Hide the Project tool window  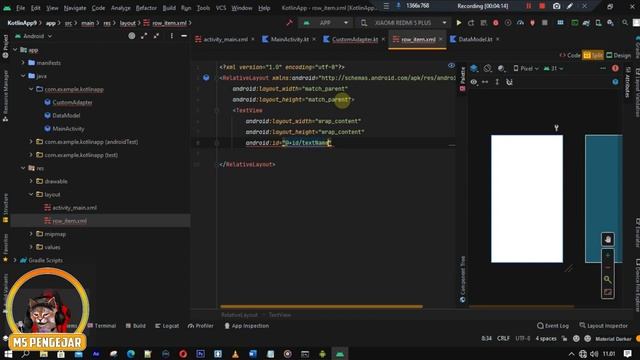pyautogui.click(x=184, y=36)
